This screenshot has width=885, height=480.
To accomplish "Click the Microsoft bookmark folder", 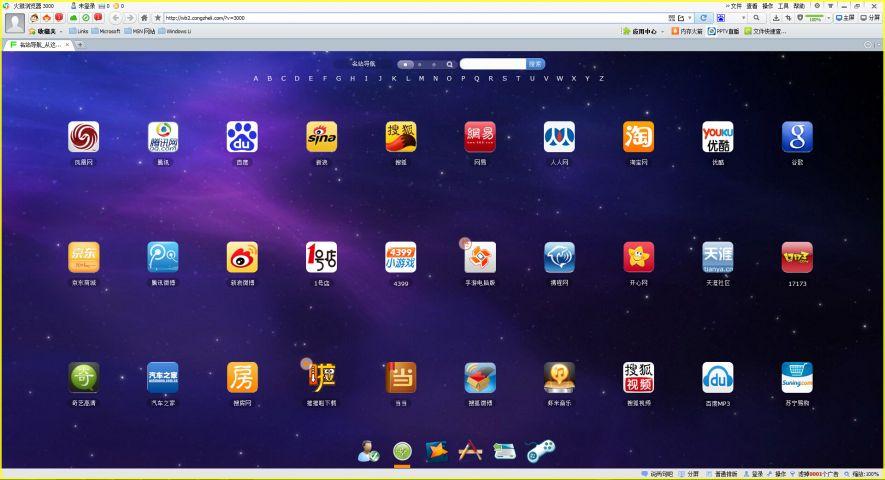I will point(106,32).
